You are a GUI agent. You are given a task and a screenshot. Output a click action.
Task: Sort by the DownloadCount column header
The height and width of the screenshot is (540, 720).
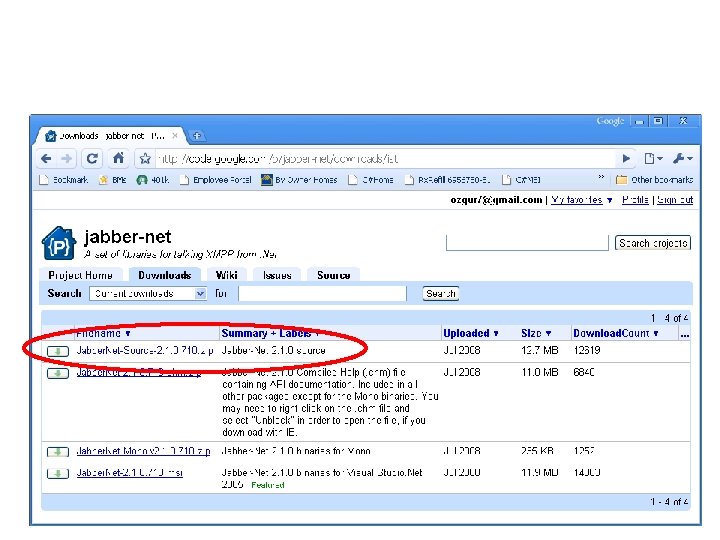616,333
